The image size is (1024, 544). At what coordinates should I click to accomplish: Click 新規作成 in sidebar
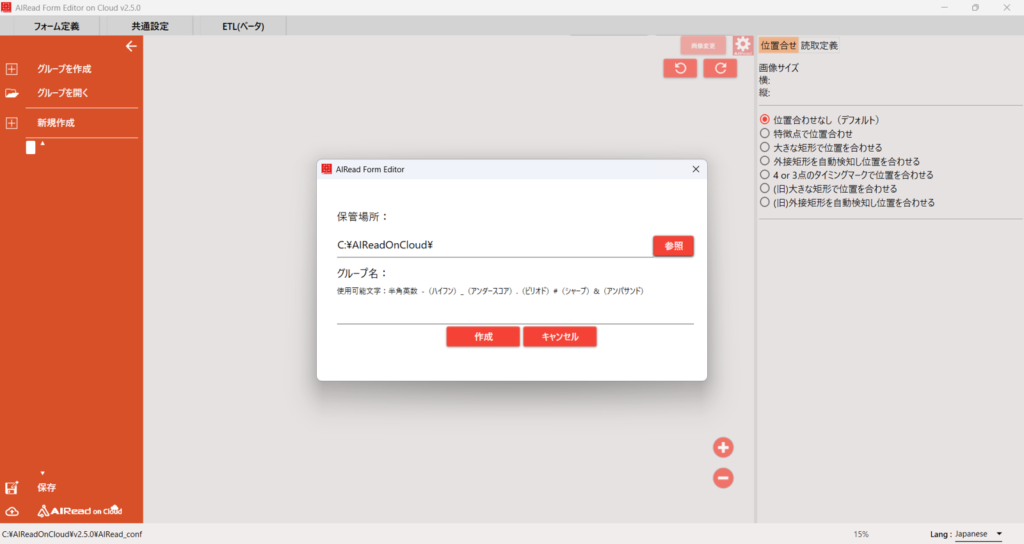point(56,123)
